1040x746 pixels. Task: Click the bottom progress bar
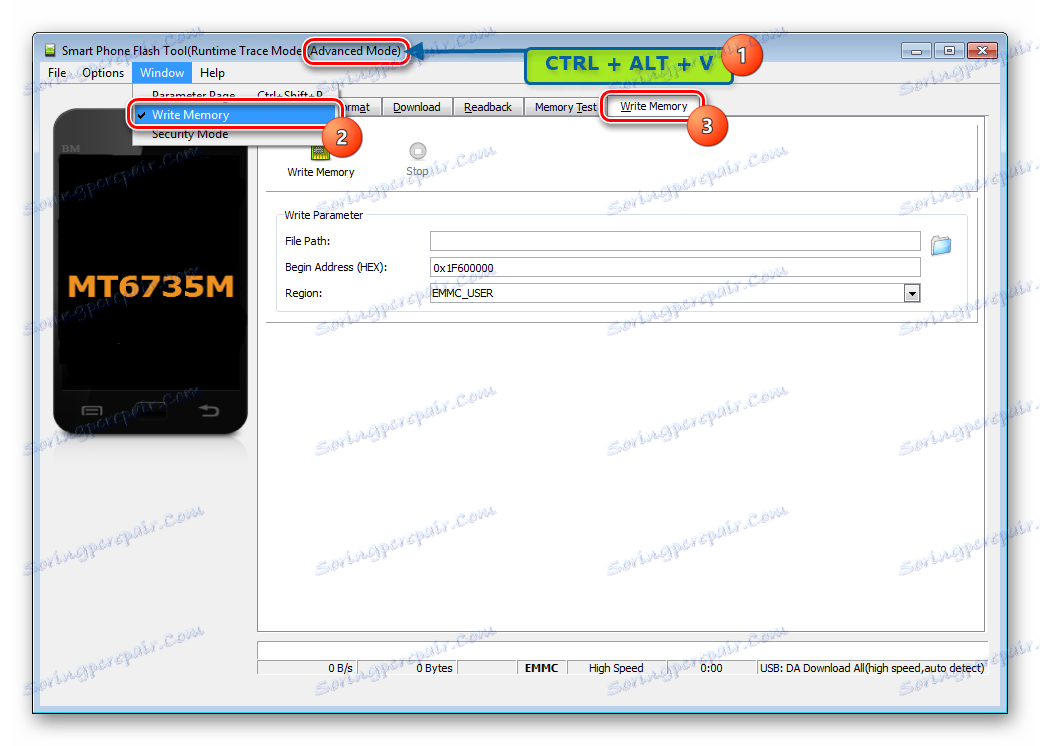point(622,650)
